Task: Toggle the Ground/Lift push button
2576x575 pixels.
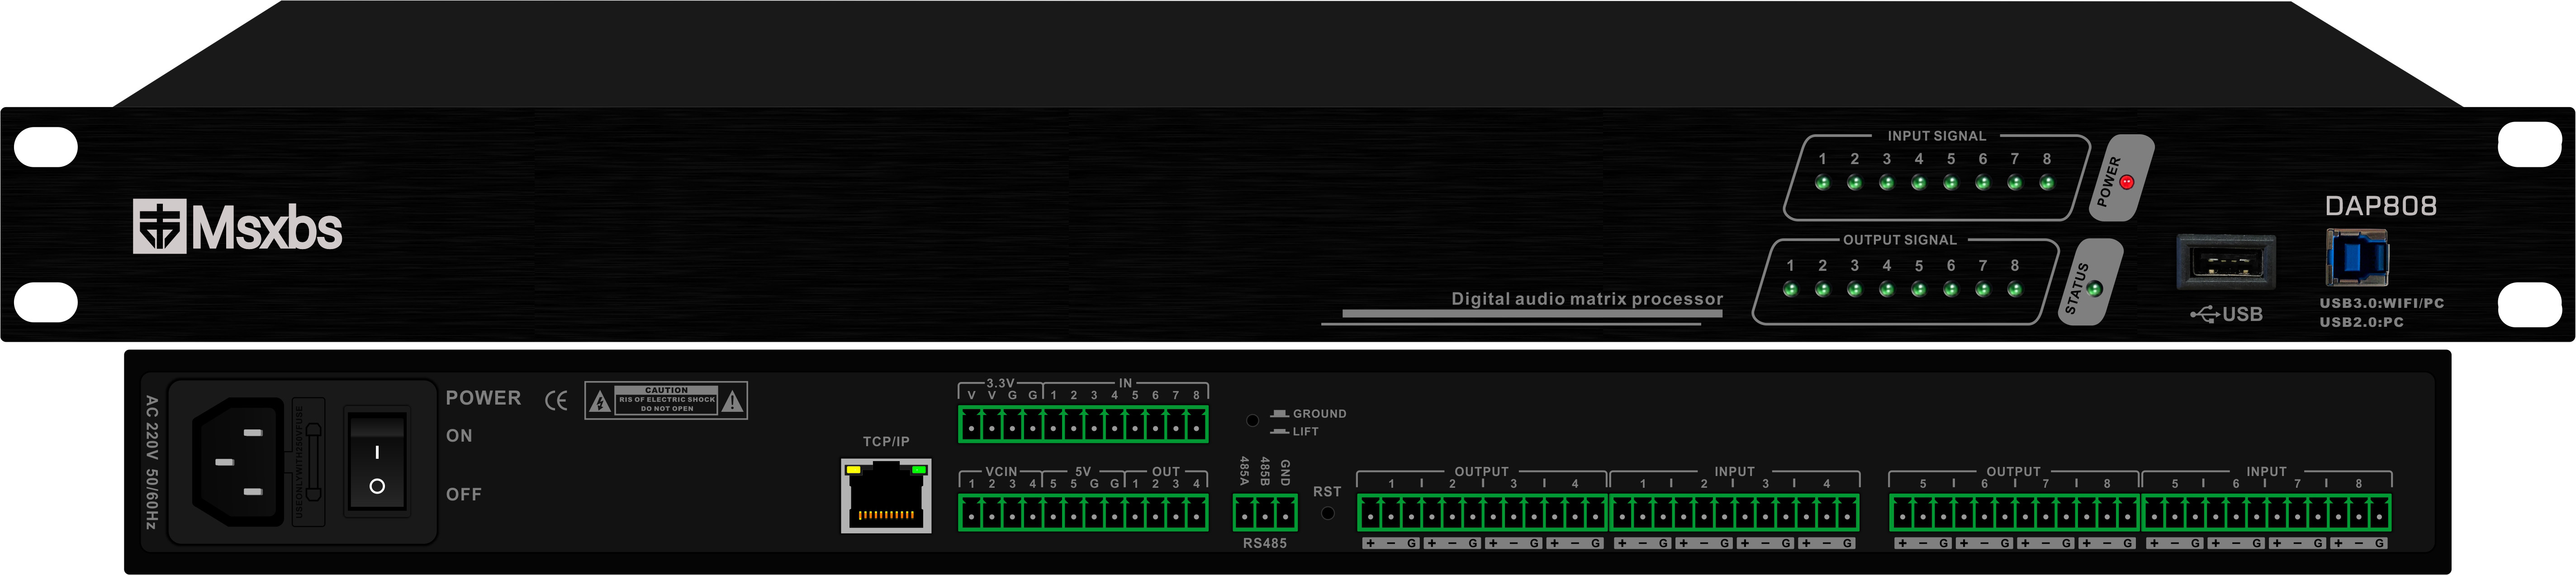Action: pos(1252,420)
